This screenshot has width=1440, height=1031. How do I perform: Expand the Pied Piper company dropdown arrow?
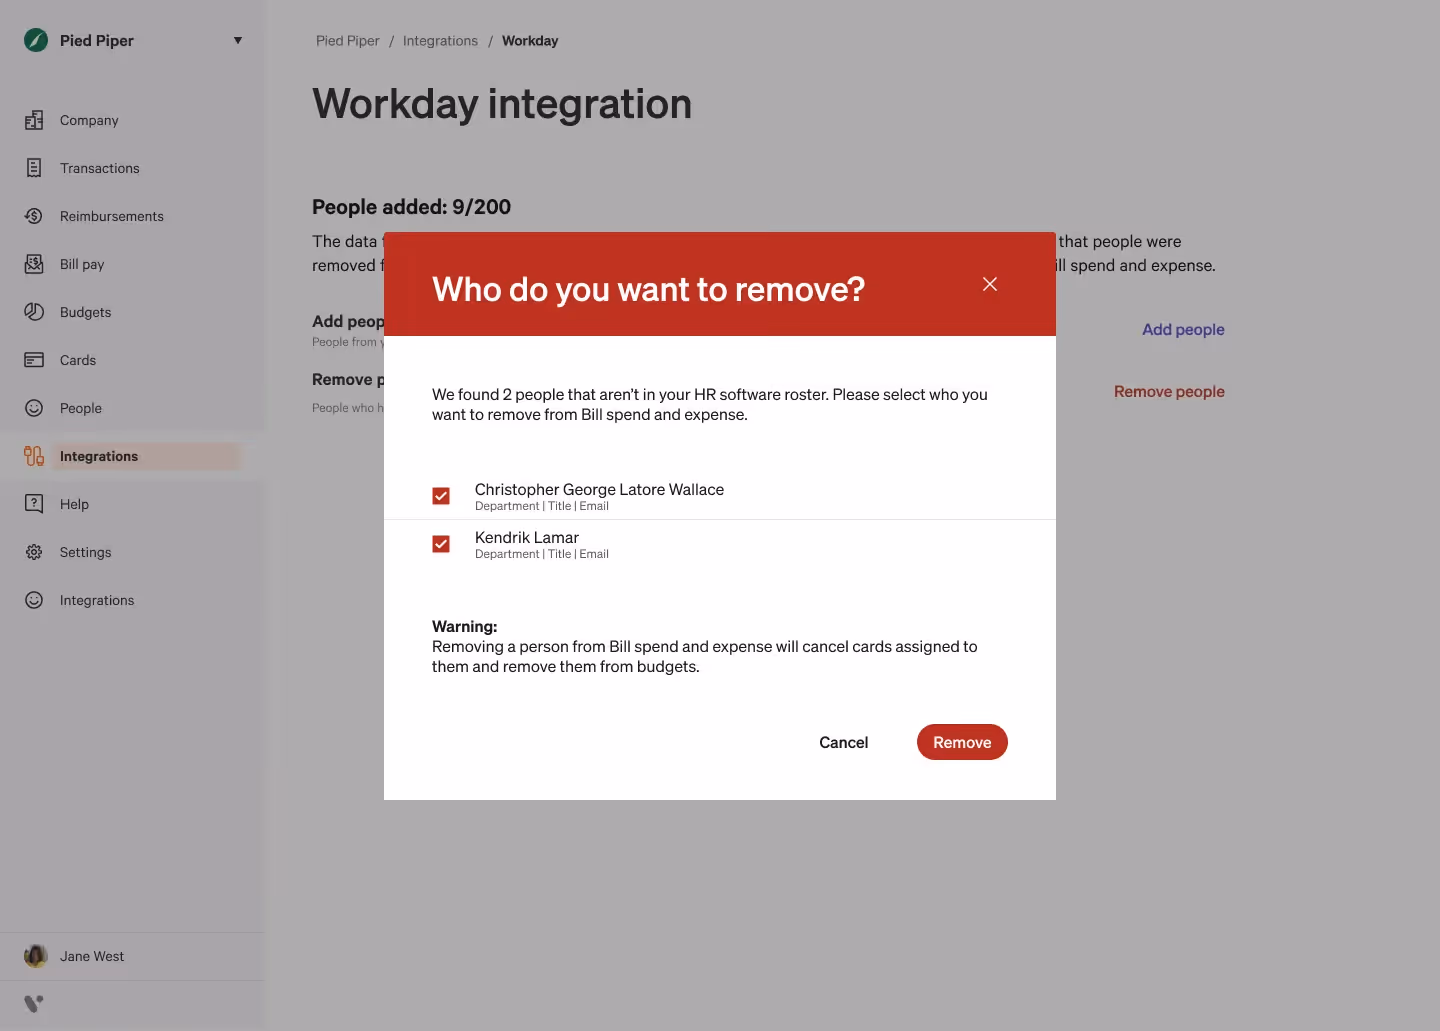click(x=238, y=41)
